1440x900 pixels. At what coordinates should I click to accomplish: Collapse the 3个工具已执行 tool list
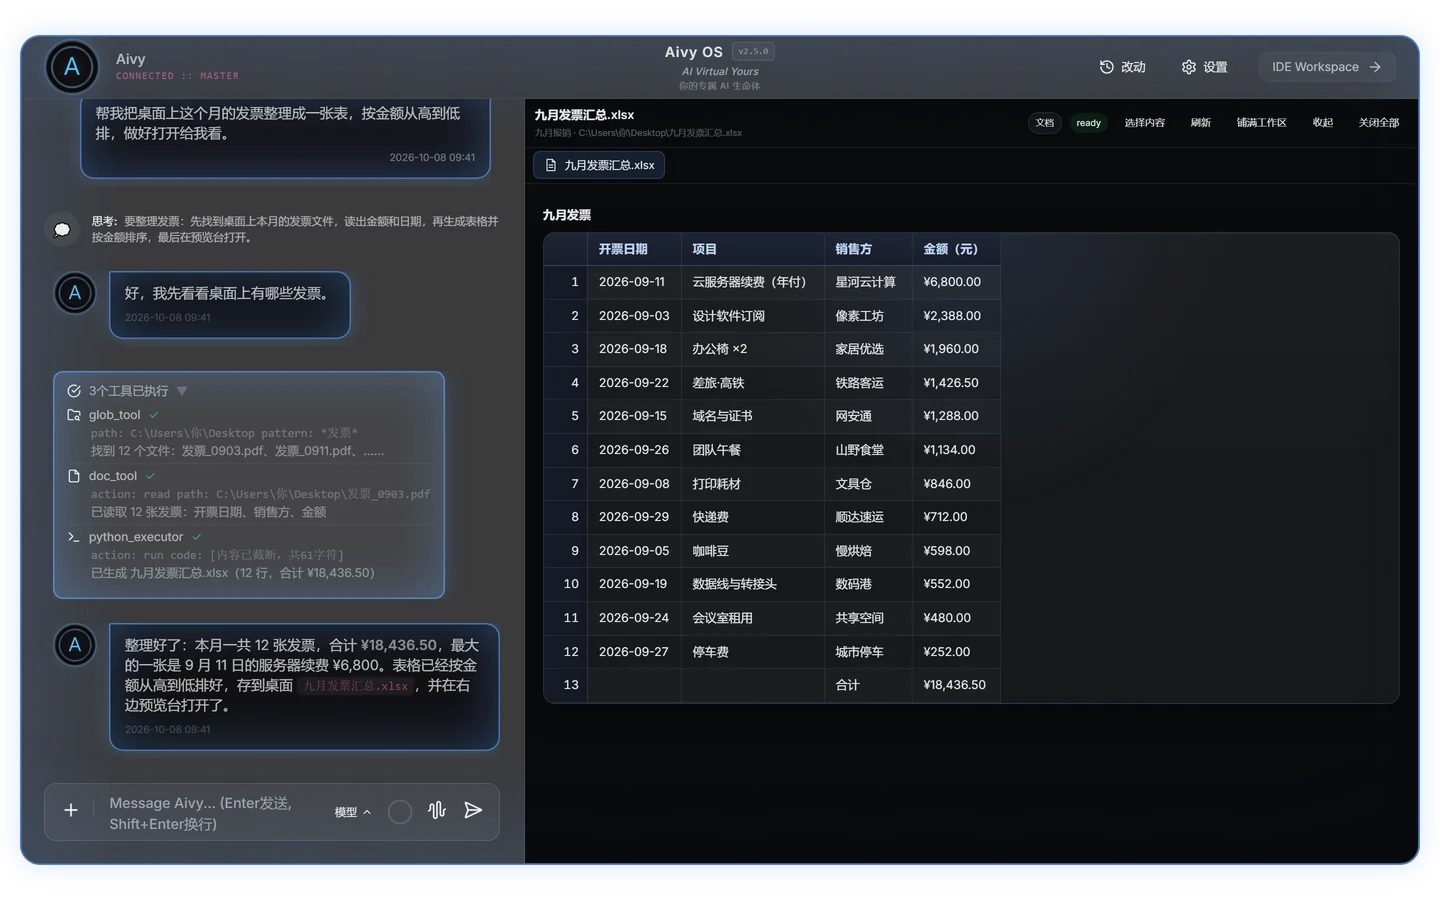click(x=182, y=391)
